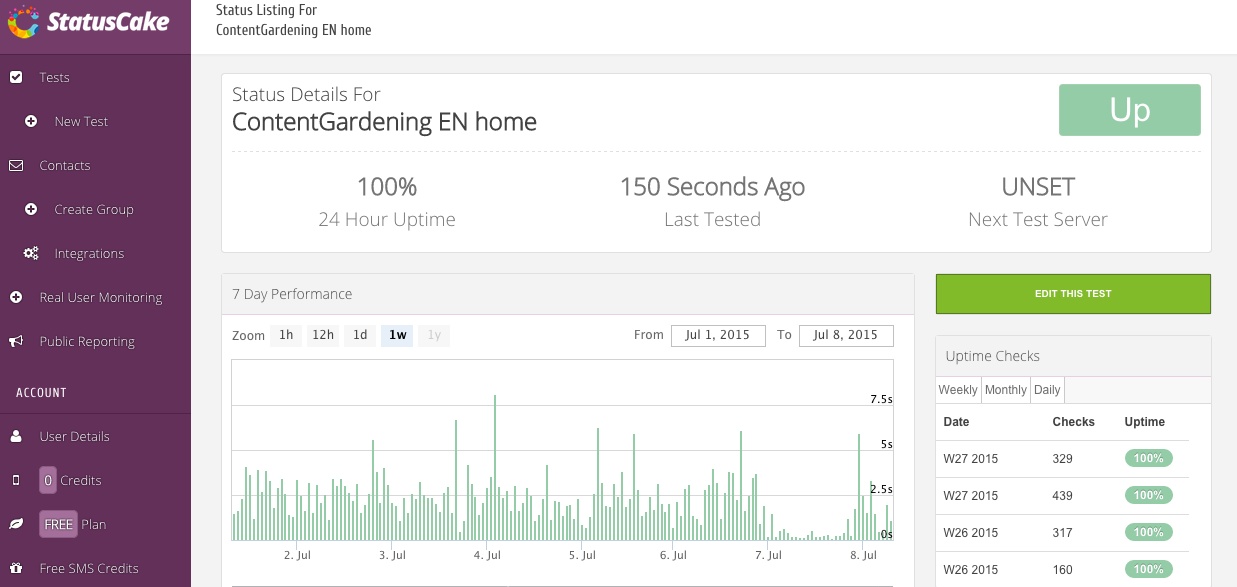The width and height of the screenshot is (1237, 587).
Task: Set chart zoom to 1h
Action: [286, 335]
